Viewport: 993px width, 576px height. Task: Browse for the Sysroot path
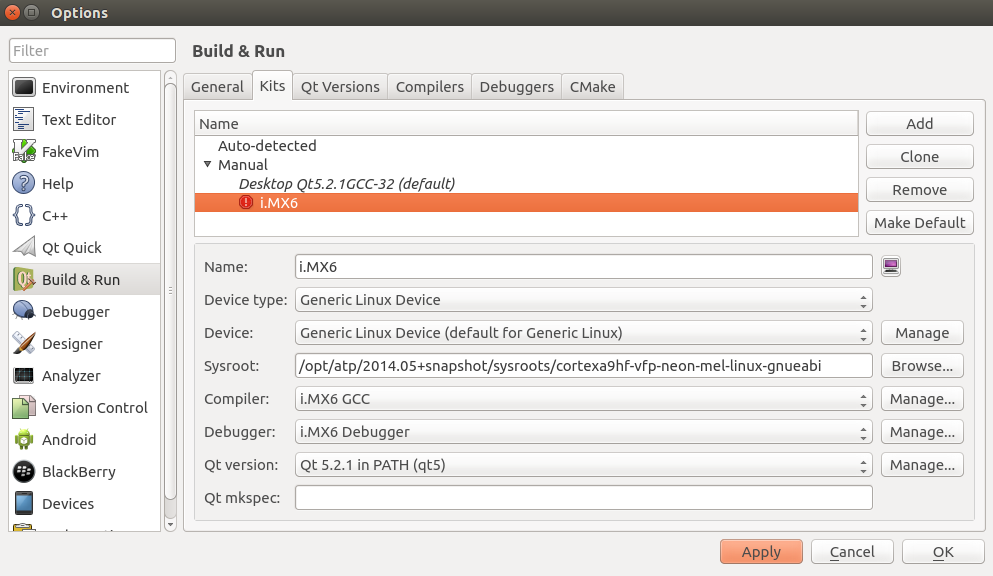(922, 366)
